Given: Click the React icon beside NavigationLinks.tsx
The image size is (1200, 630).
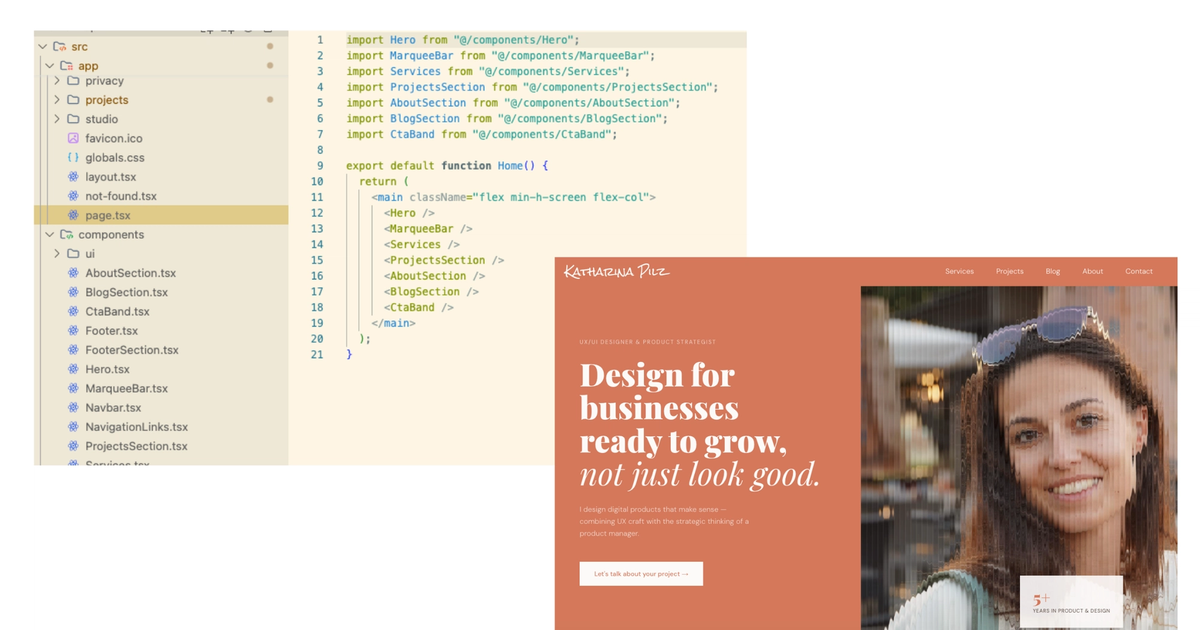Looking at the screenshot, I should click(x=73, y=427).
